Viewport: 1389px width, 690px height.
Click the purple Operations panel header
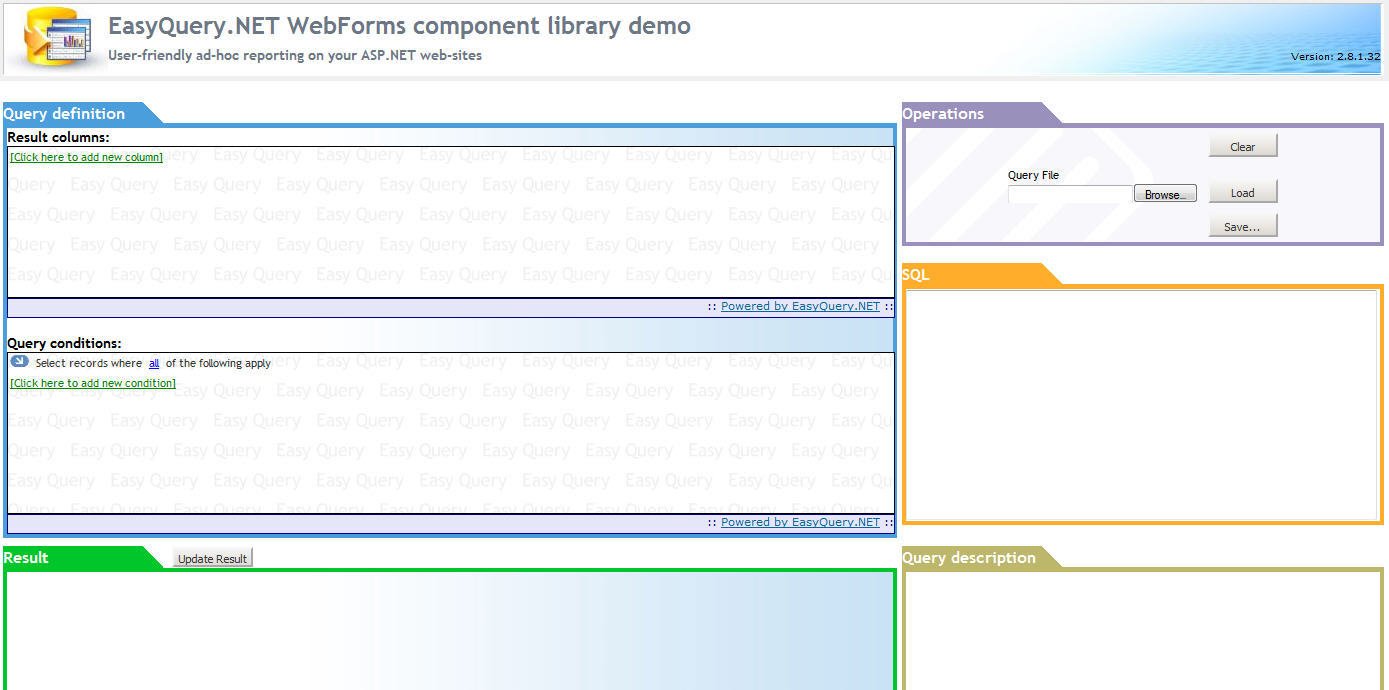[943, 113]
